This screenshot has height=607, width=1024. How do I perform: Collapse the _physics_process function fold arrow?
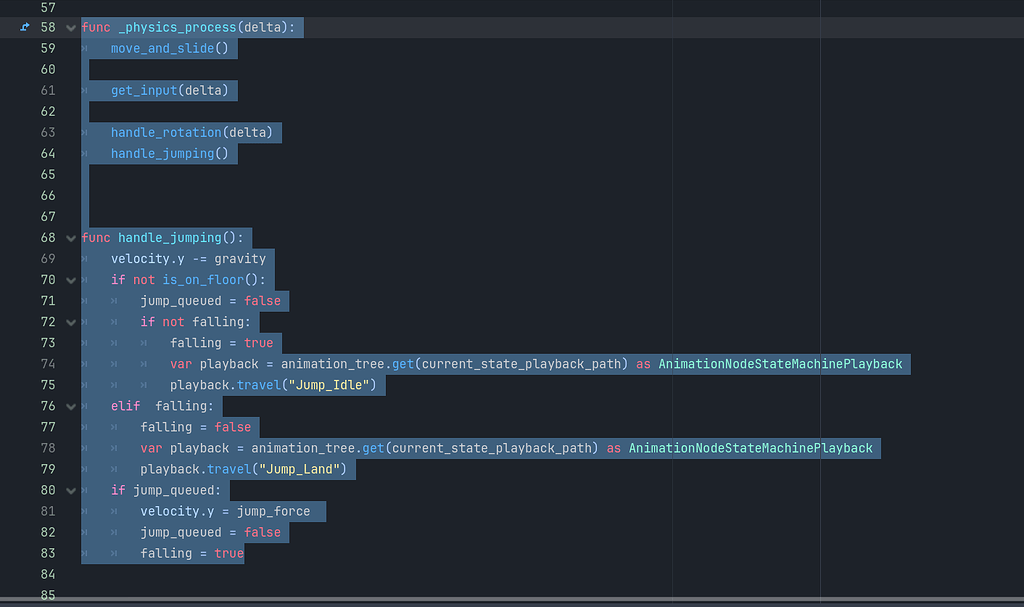pyautogui.click(x=70, y=27)
